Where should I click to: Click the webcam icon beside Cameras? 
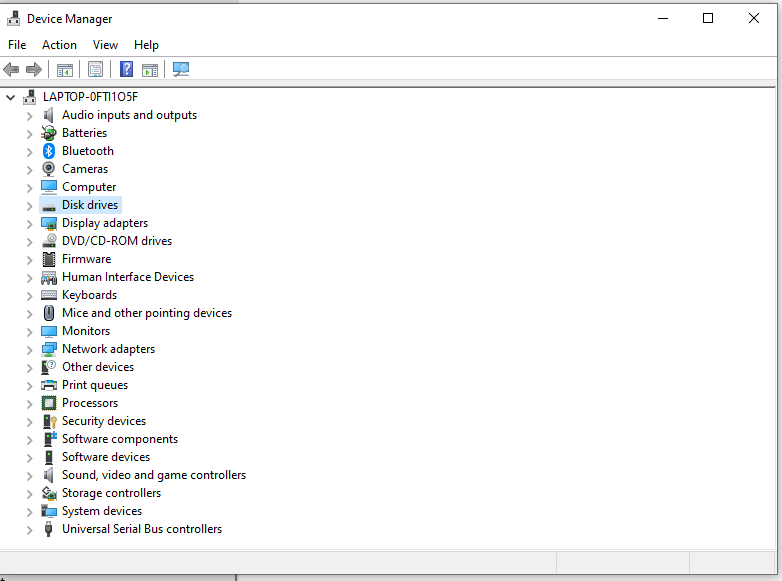(48, 169)
